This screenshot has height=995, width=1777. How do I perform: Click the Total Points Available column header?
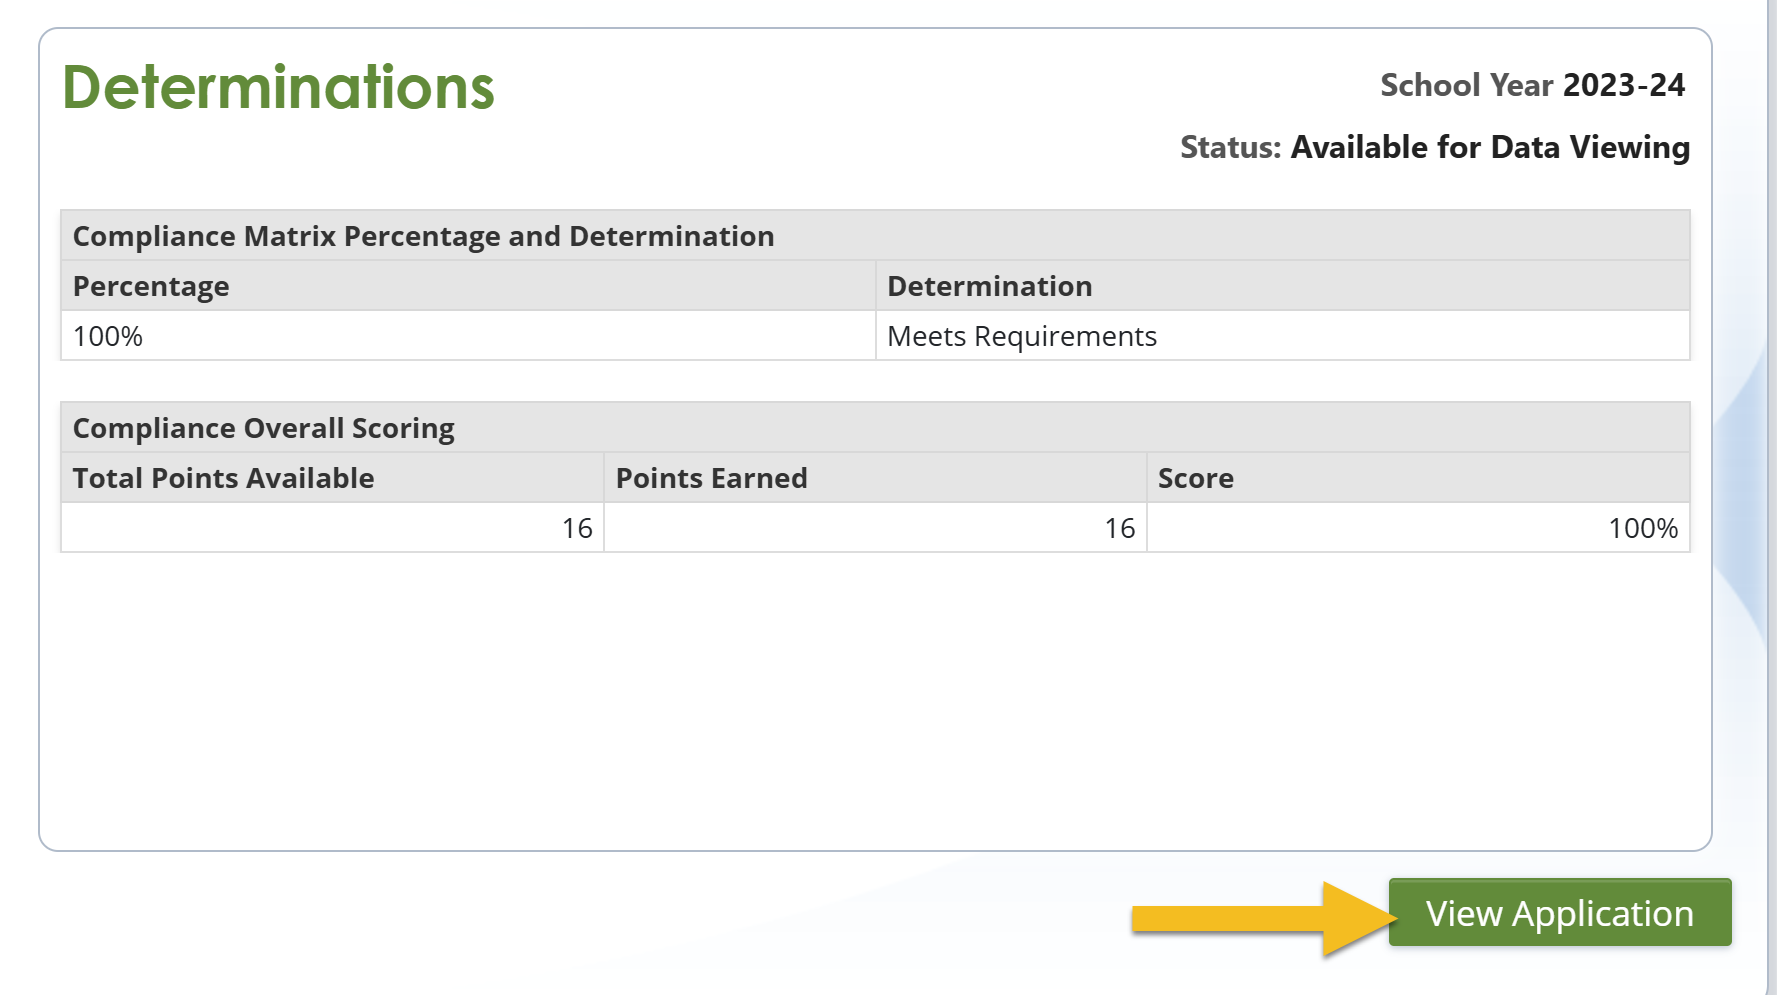[x=223, y=479]
